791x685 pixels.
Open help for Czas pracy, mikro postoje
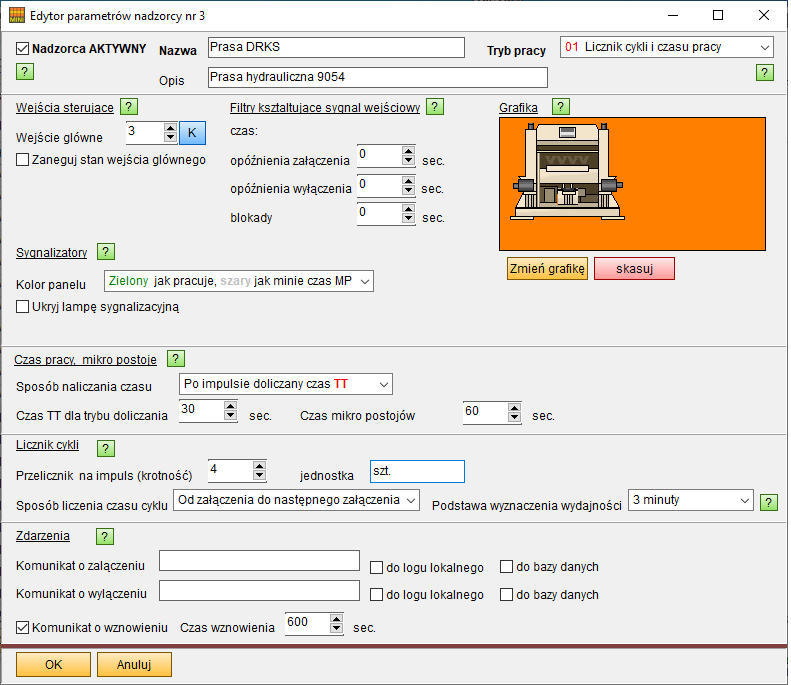click(176, 359)
